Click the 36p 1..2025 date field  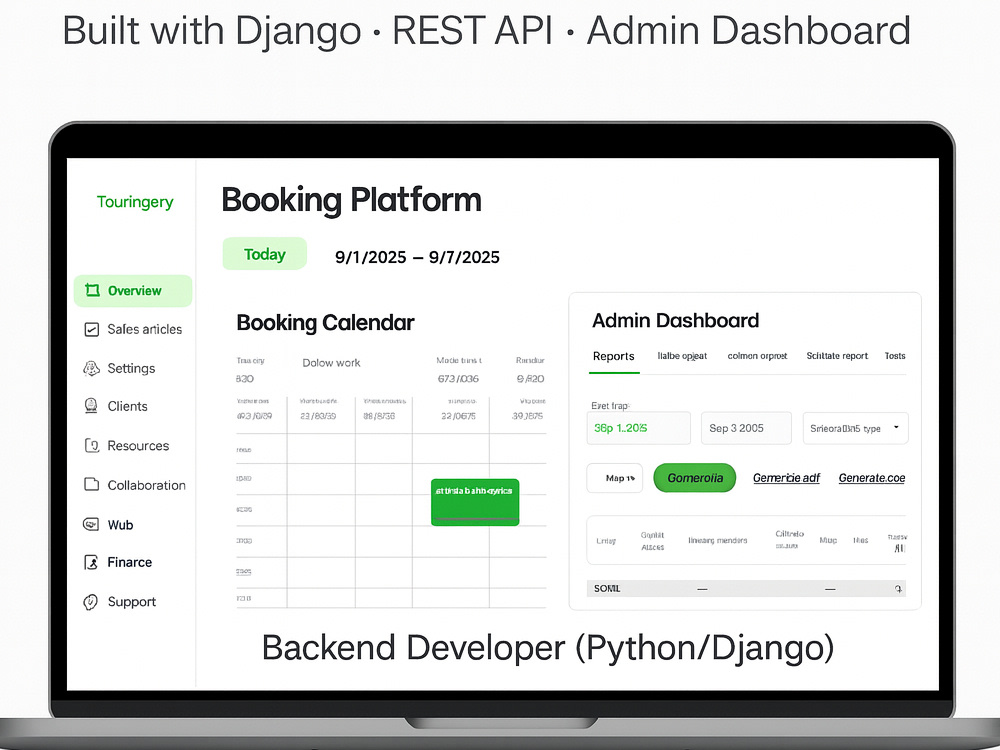(x=638, y=428)
